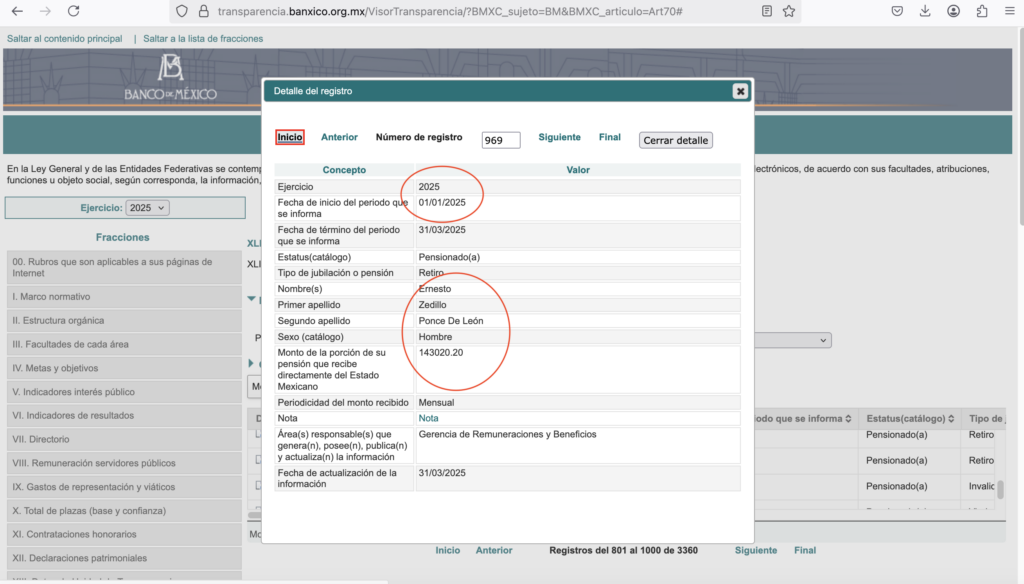
Task: Click the Número de registro input field
Action: point(500,140)
